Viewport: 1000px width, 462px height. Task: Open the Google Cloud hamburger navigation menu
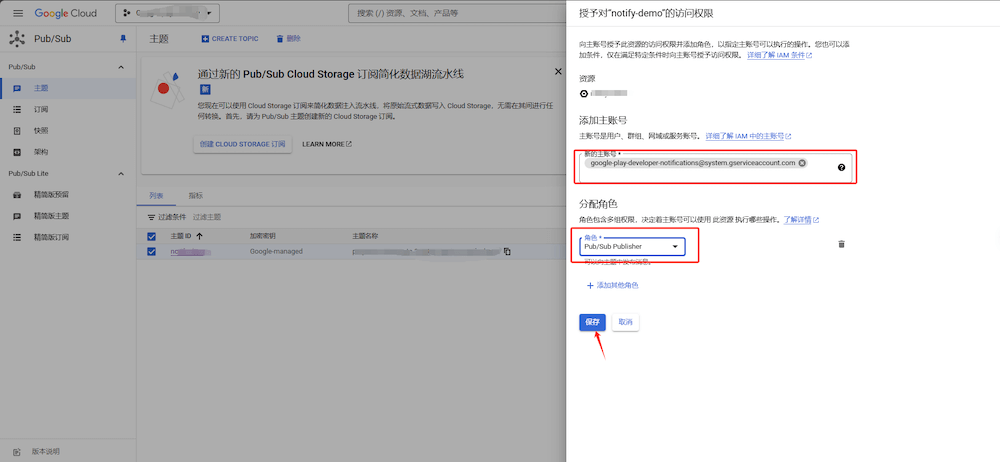(17, 13)
